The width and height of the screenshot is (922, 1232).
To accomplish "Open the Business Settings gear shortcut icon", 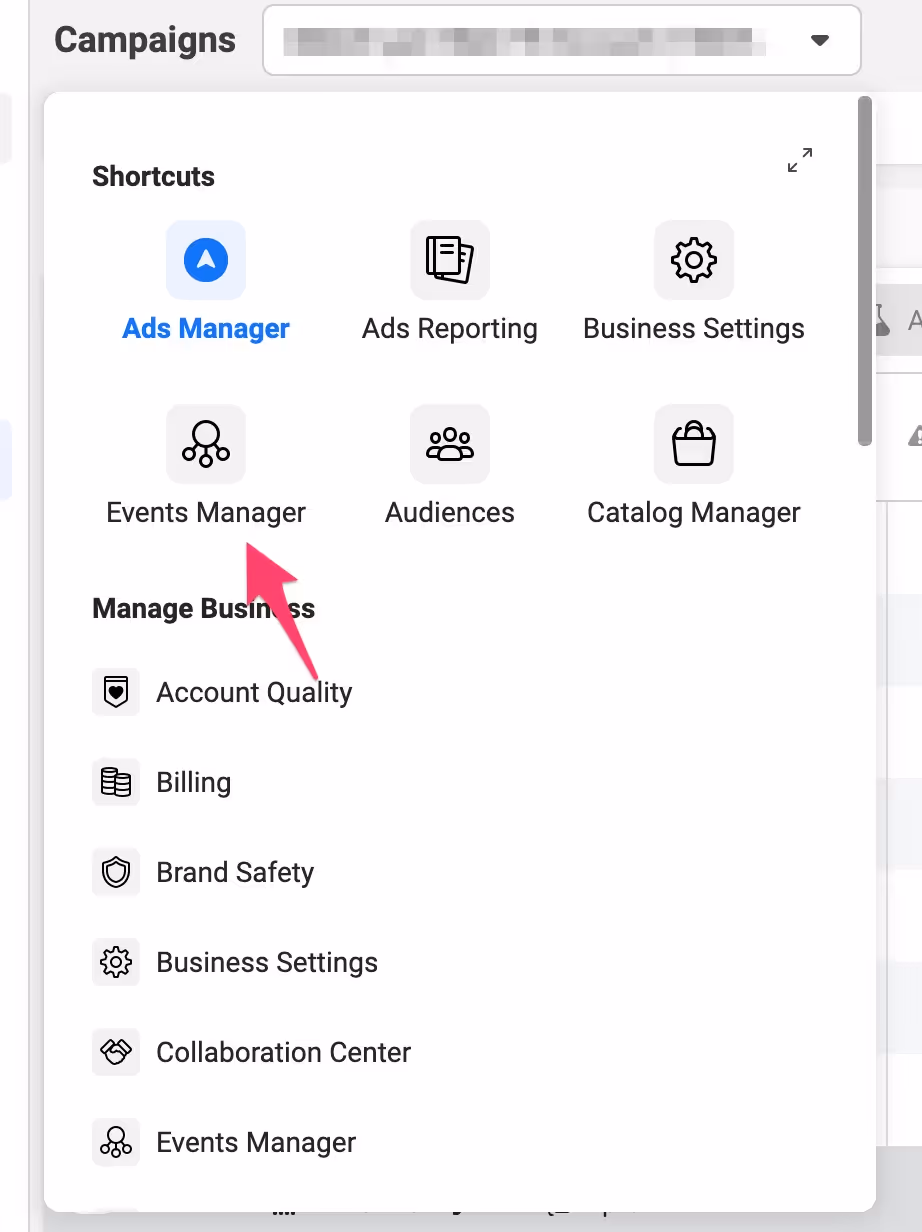I will click(694, 260).
